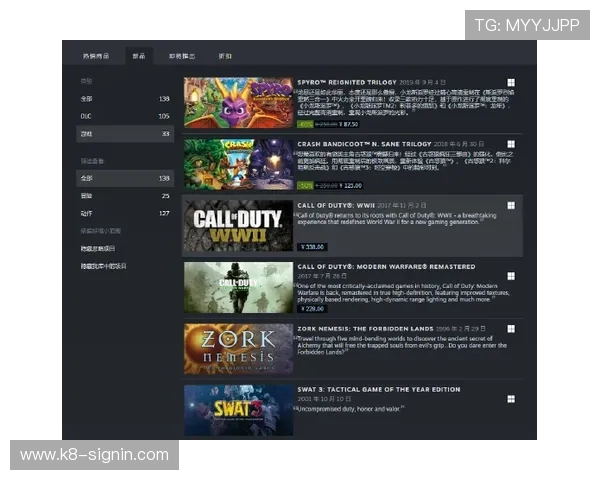
Task: Select the type filter showing 33 items
Action: tap(124, 133)
